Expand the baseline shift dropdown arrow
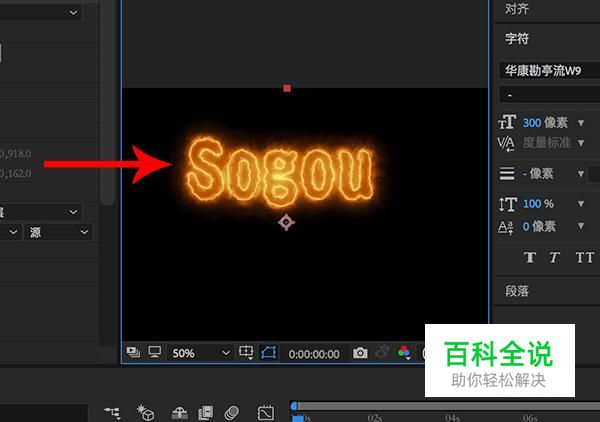The width and height of the screenshot is (600, 422). pos(581,226)
